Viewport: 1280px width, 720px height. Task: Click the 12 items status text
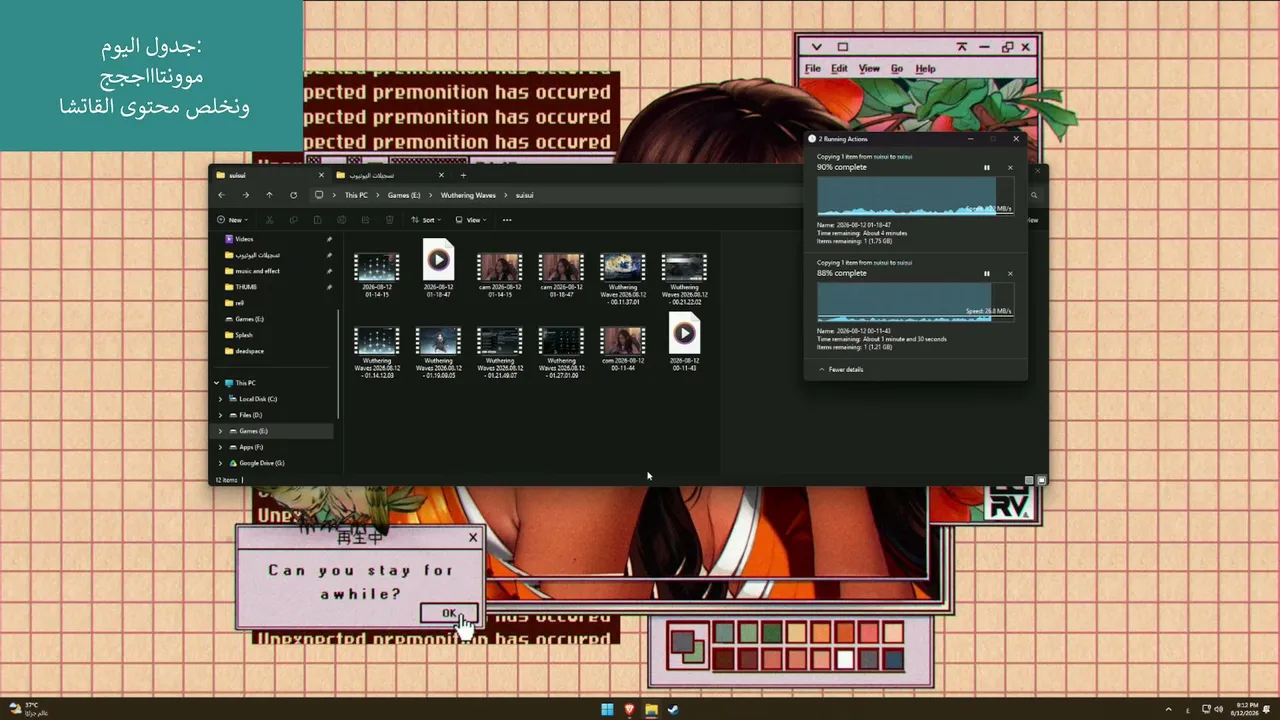coord(227,480)
